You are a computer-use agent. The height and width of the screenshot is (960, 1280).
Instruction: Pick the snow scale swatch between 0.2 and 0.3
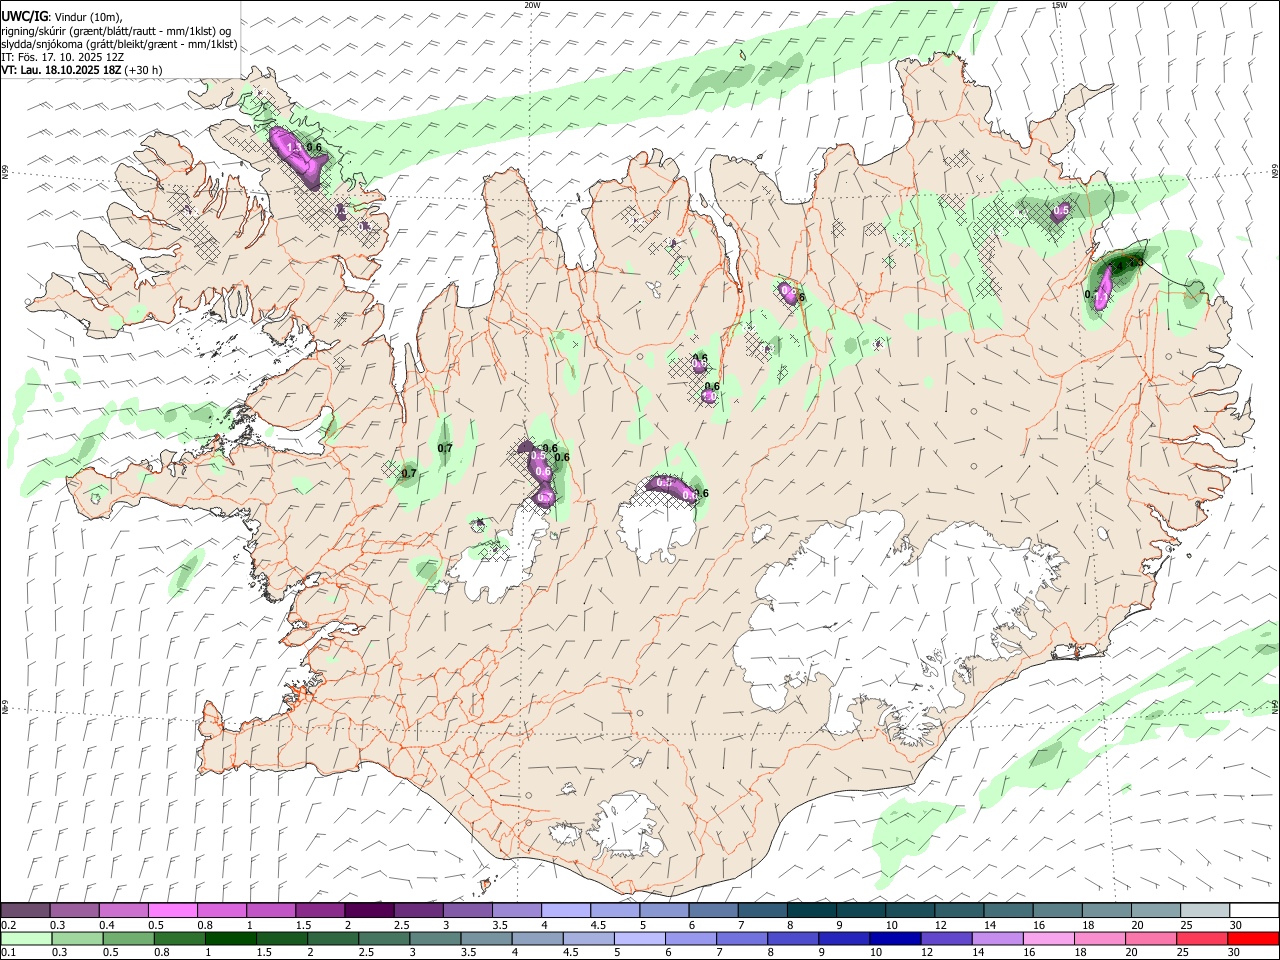[25, 910]
